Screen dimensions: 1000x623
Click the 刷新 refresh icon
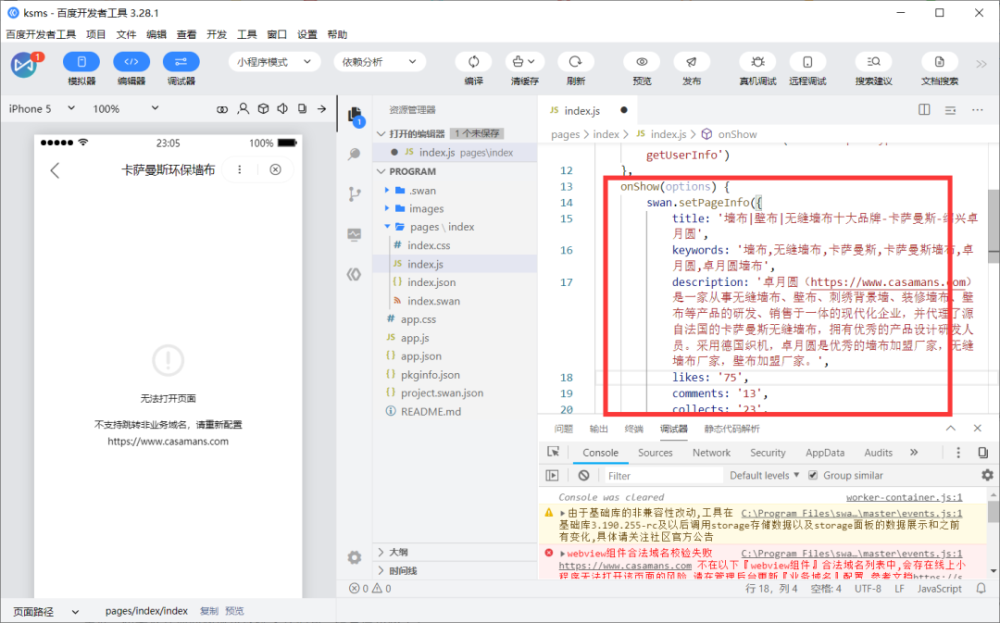click(x=575, y=62)
